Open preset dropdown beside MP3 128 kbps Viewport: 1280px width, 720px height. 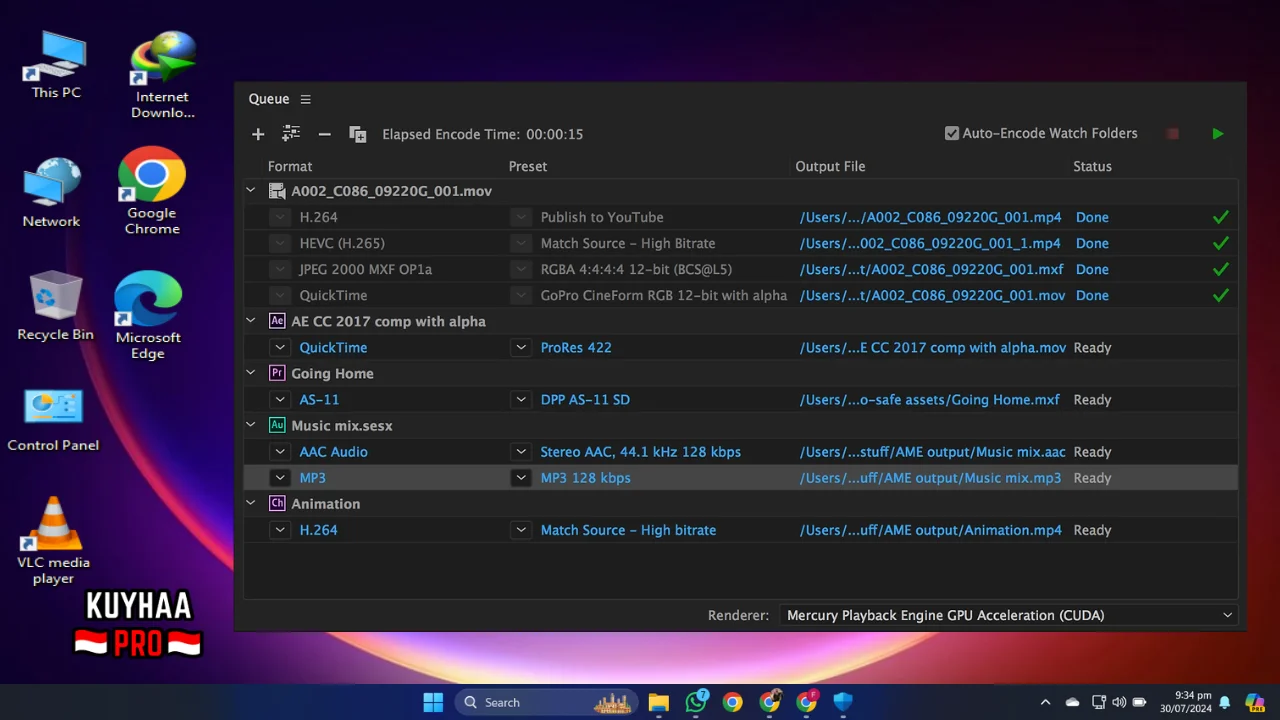521,478
